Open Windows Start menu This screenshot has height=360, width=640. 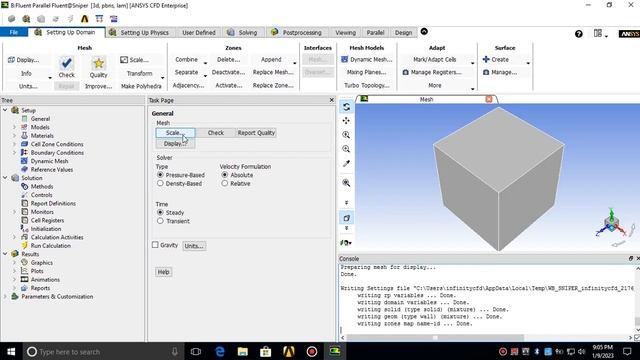point(11,351)
